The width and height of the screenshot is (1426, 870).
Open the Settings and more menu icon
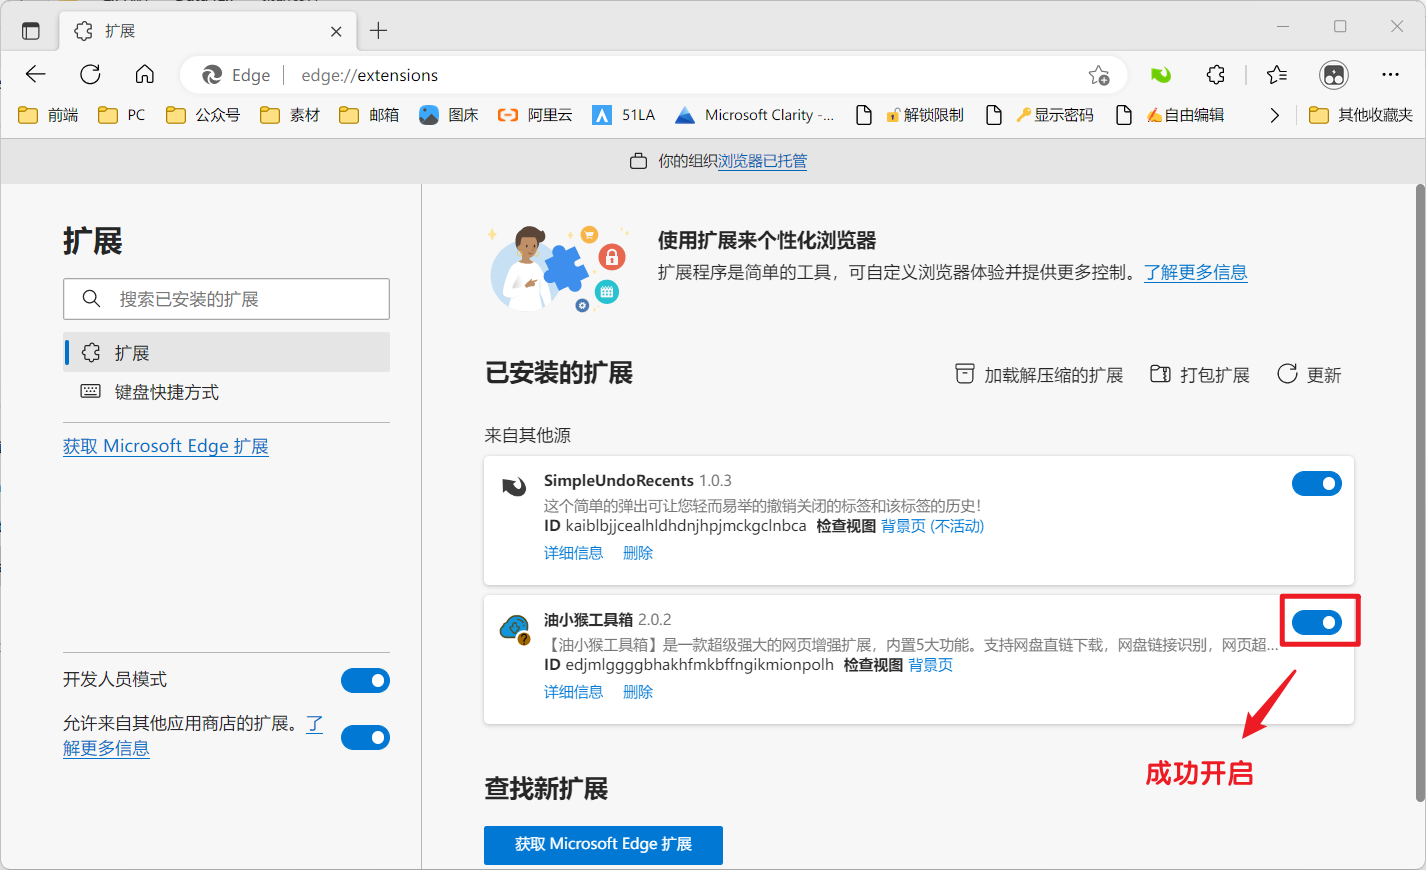coord(1391,75)
